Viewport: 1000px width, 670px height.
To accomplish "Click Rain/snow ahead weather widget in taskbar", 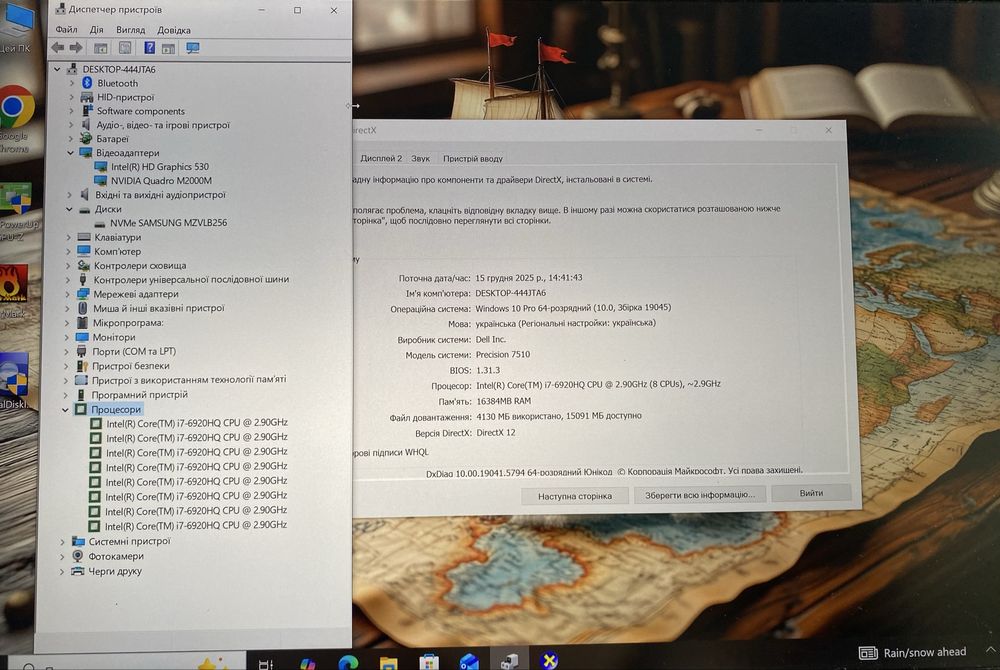I will [913, 652].
